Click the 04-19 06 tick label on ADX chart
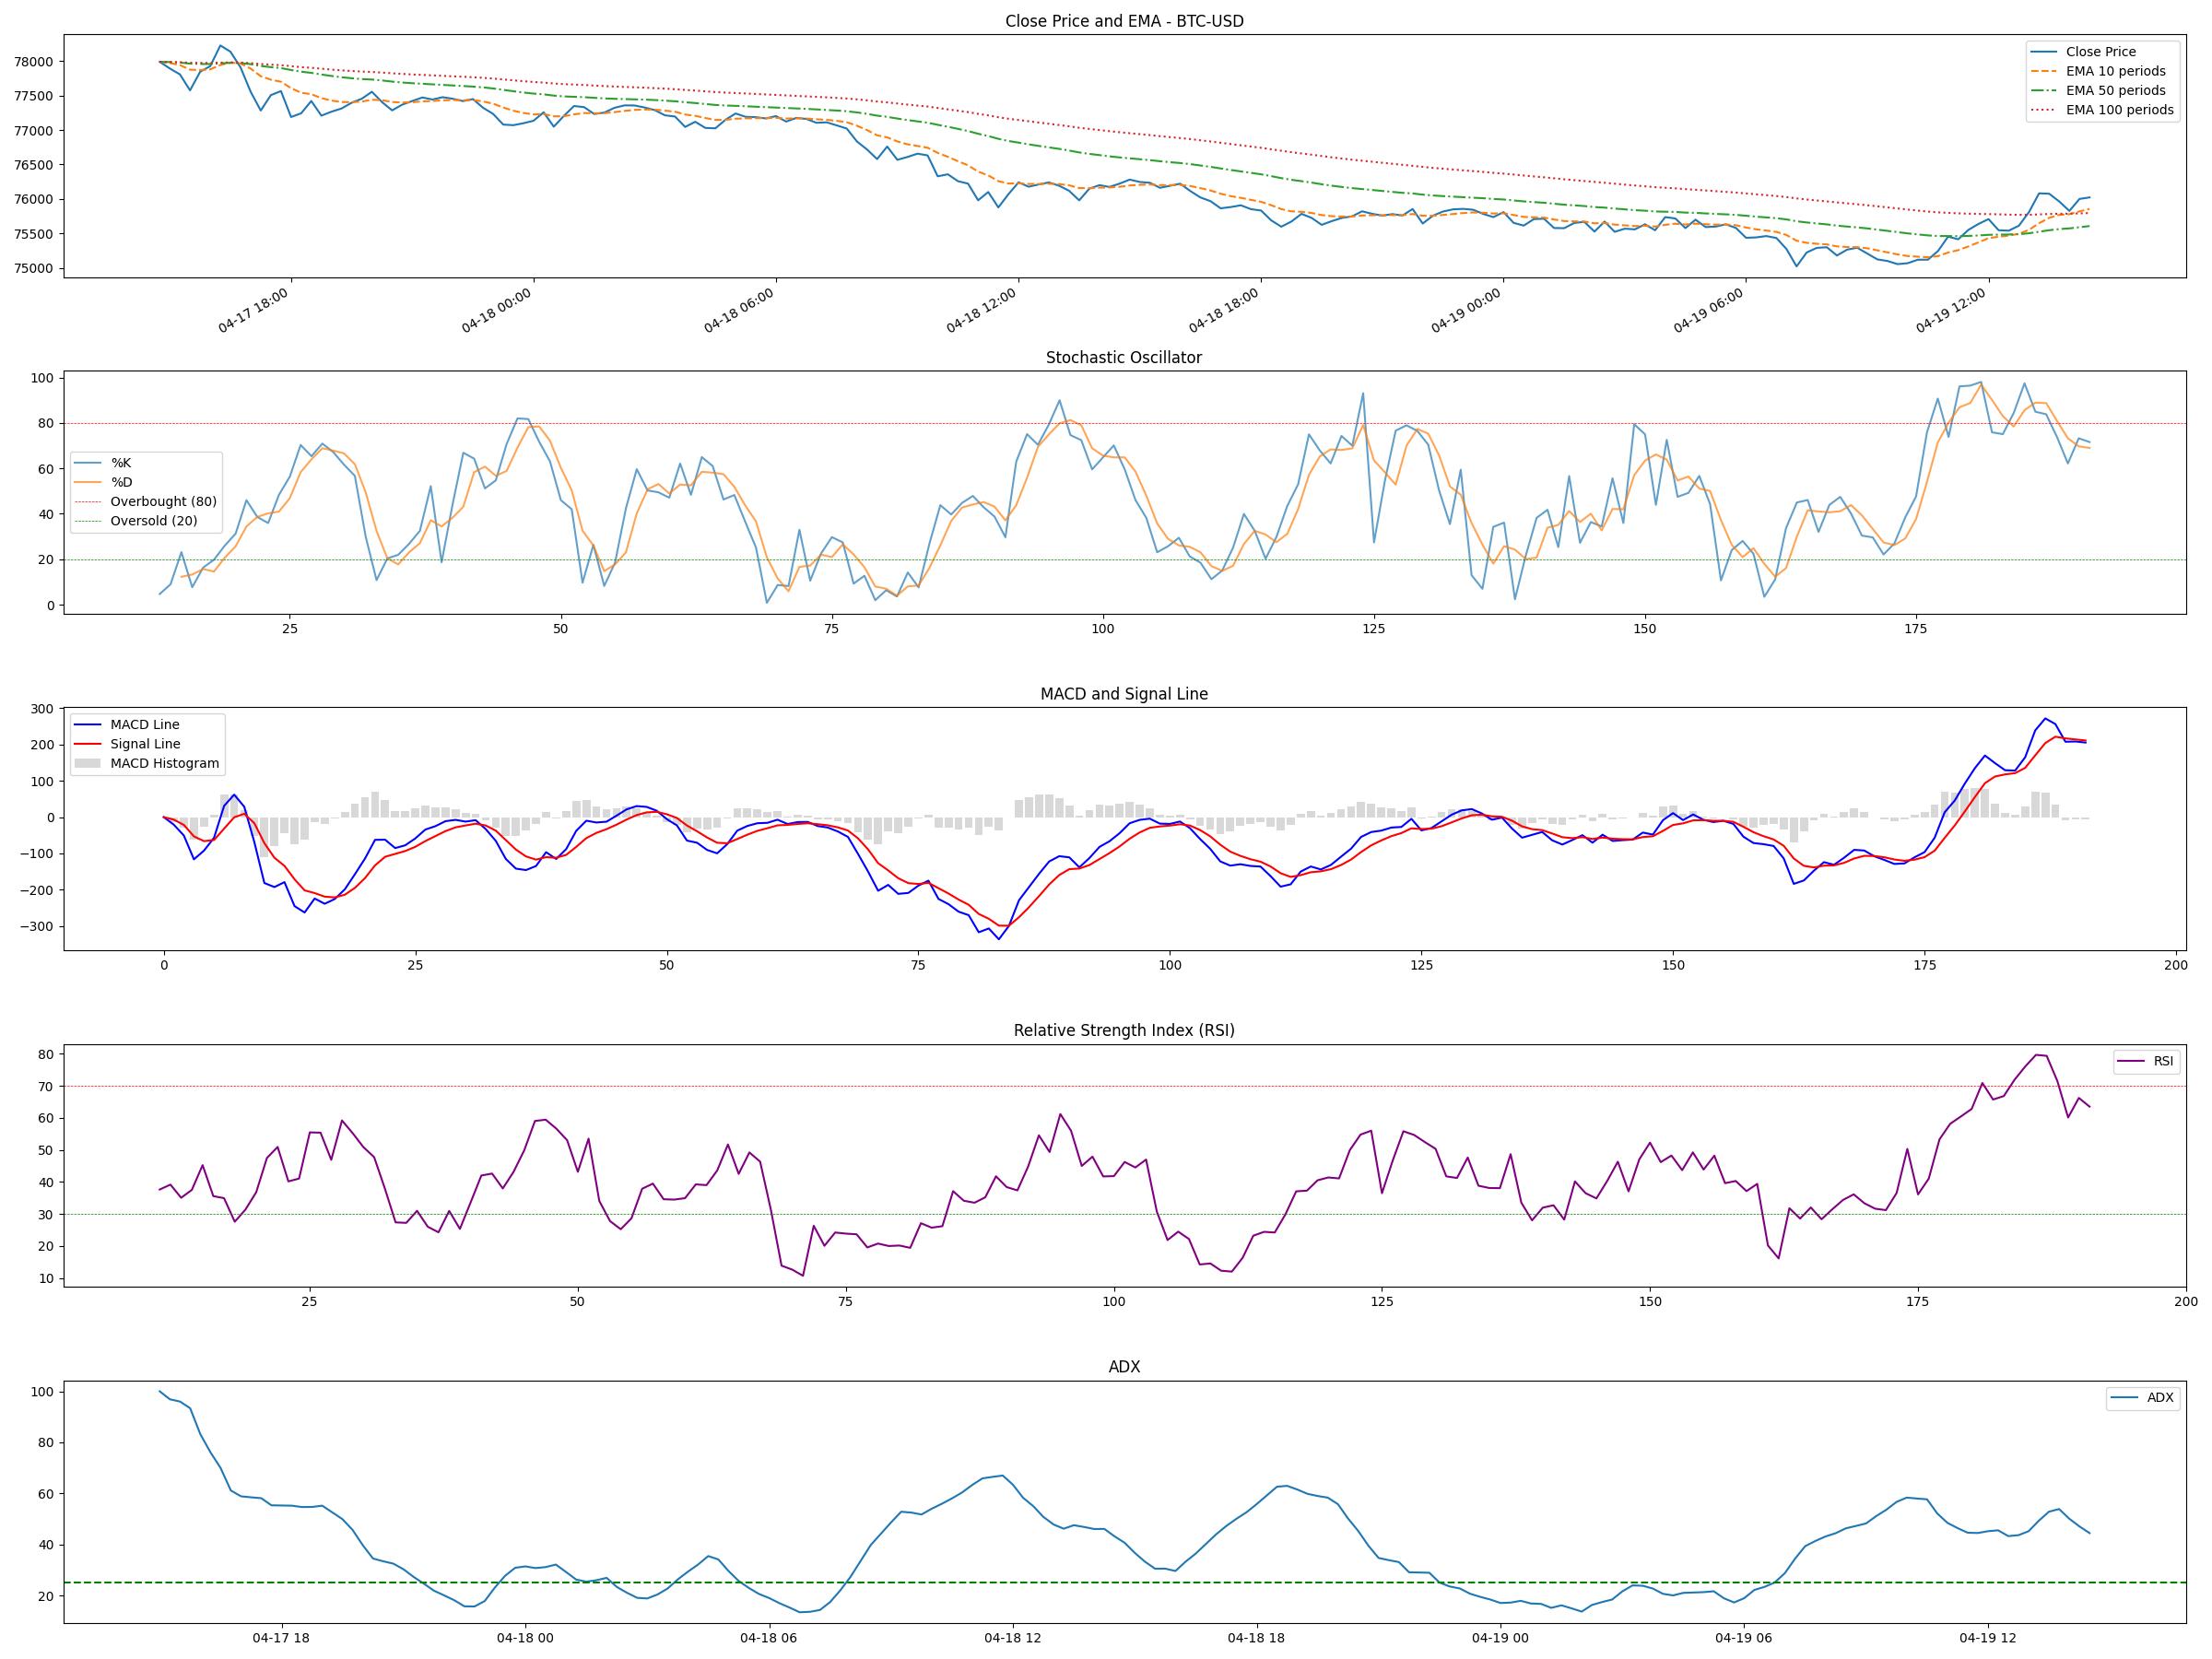Image resolution: width=2212 pixels, height=1659 pixels. coord(1743,1638)
